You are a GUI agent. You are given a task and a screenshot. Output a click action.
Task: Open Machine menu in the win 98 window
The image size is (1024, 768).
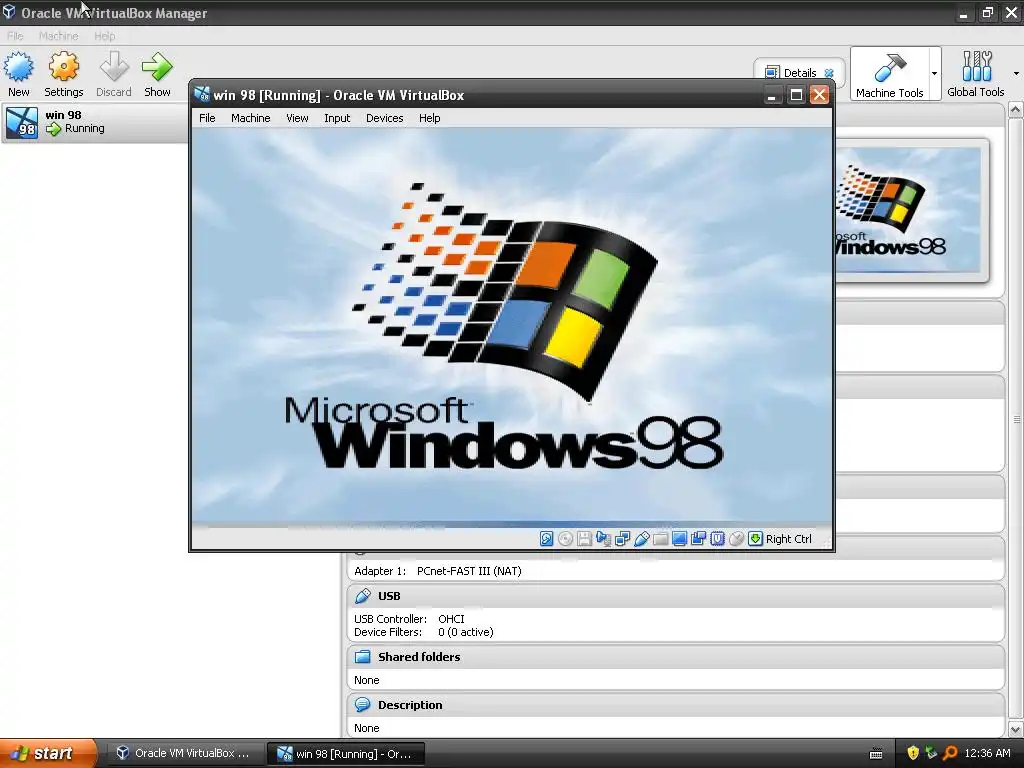click(251, 118)
